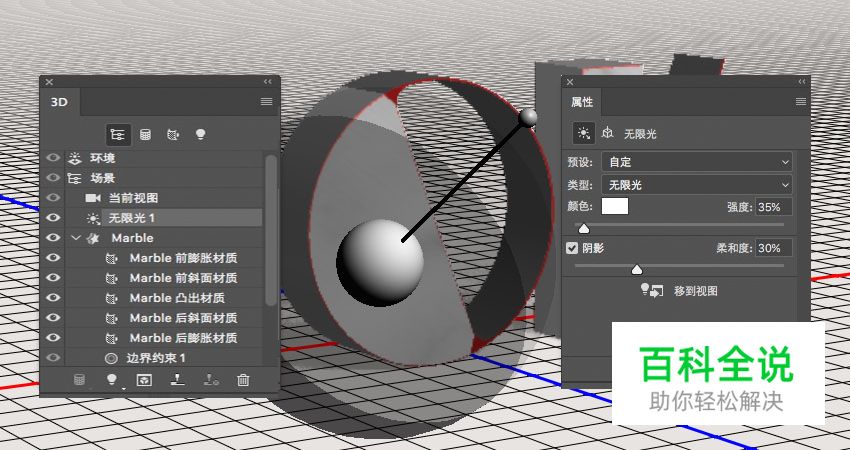The image size is (850, 450).
Task: Open the 预设 preset dropdown
Action: pyautogui.click(x=697, y=161)
